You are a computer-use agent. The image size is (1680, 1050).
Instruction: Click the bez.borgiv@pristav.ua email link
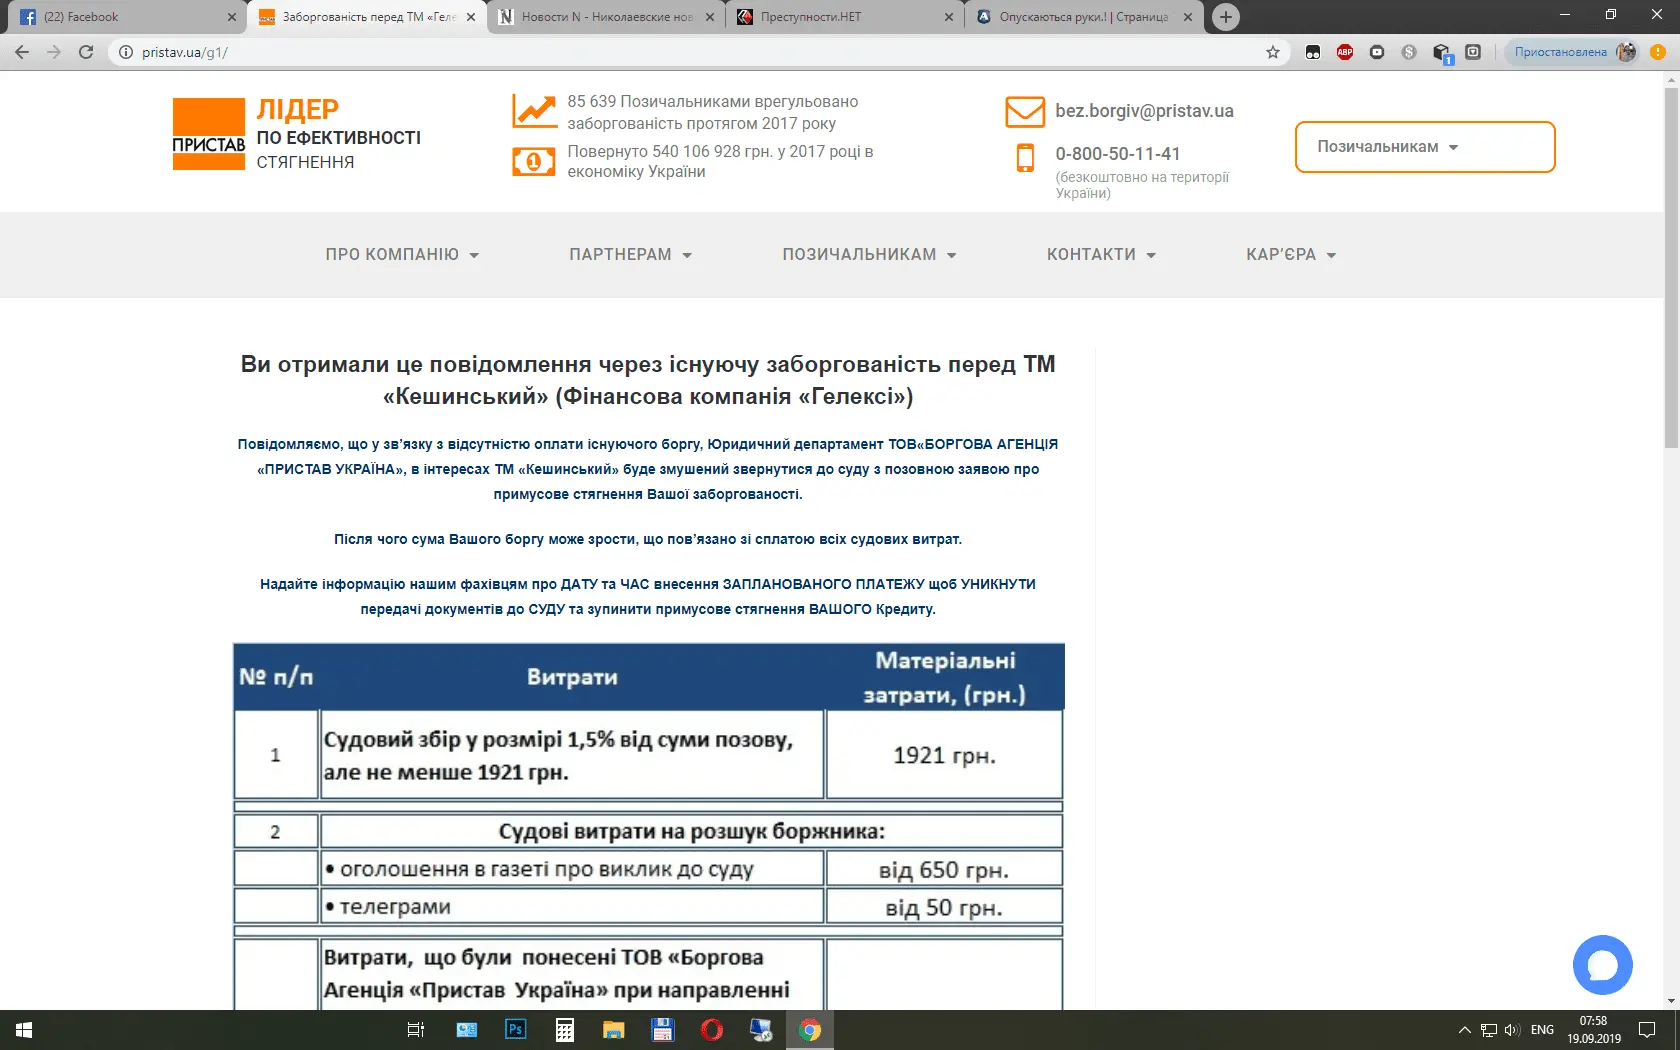[x=1143, y=111]
